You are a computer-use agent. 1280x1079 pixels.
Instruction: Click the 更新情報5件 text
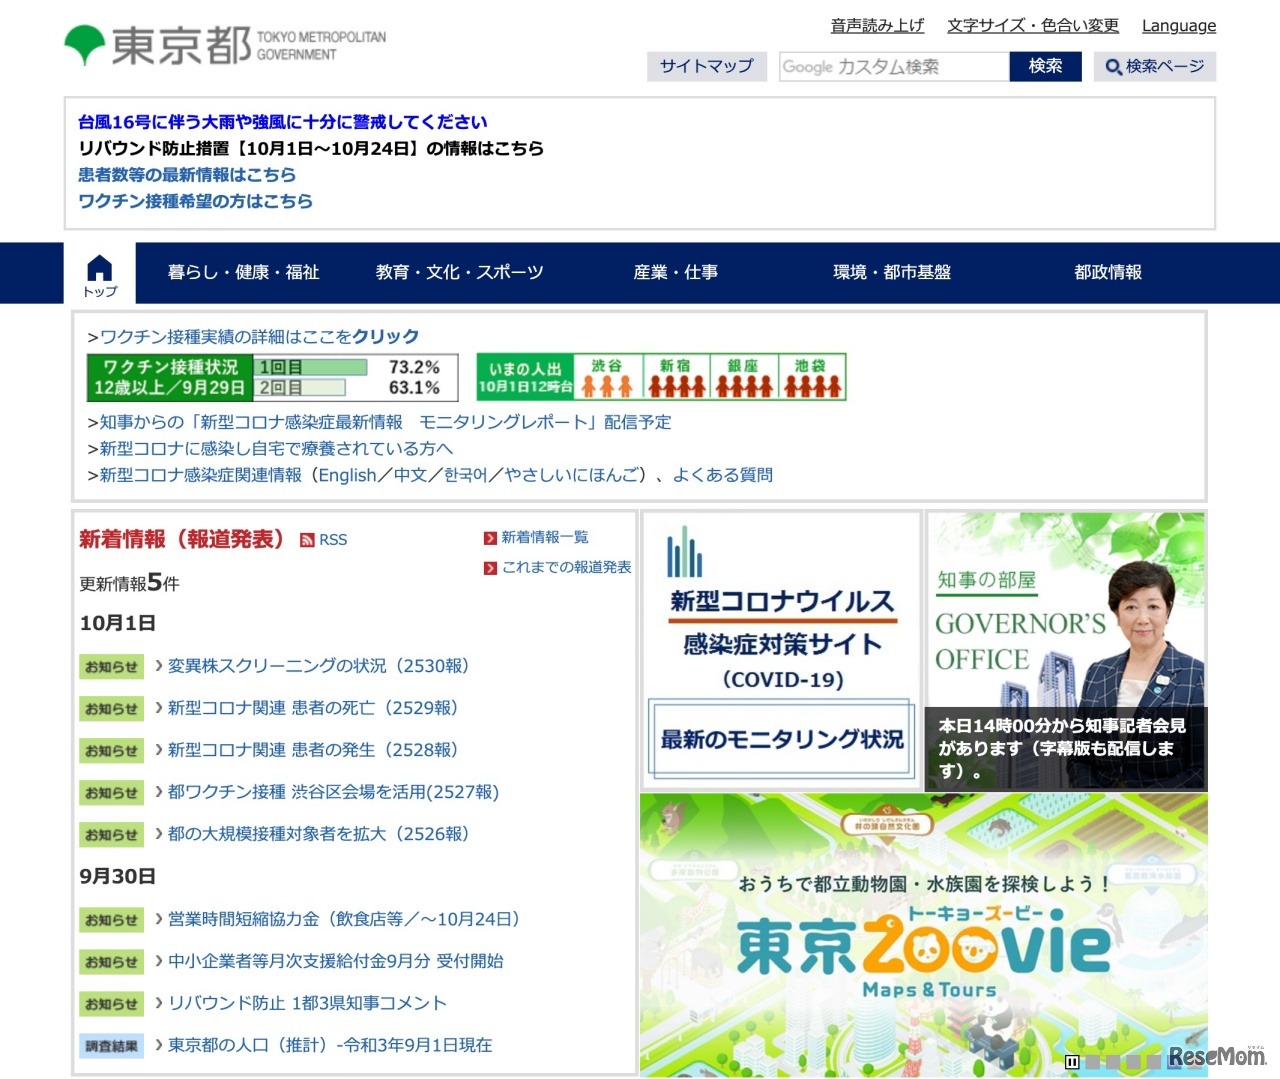click(130, 582)
